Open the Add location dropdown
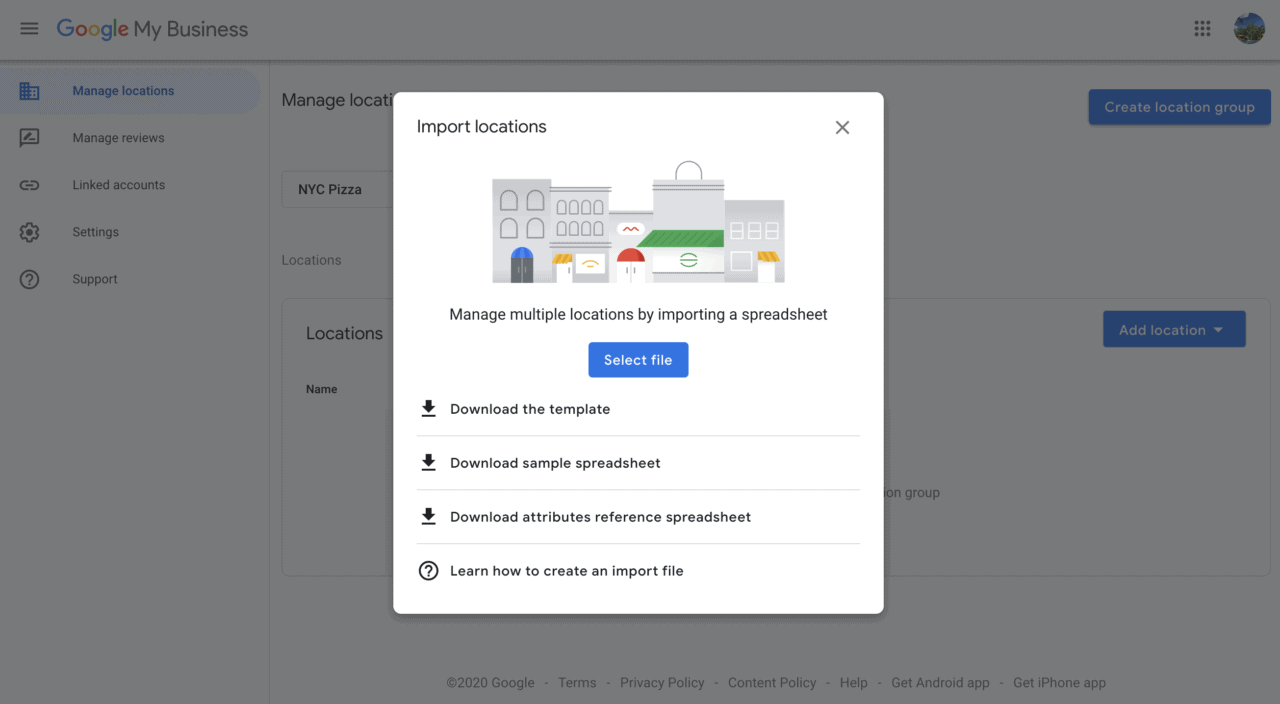1280x704 pixels. [x=1174, y=328]
